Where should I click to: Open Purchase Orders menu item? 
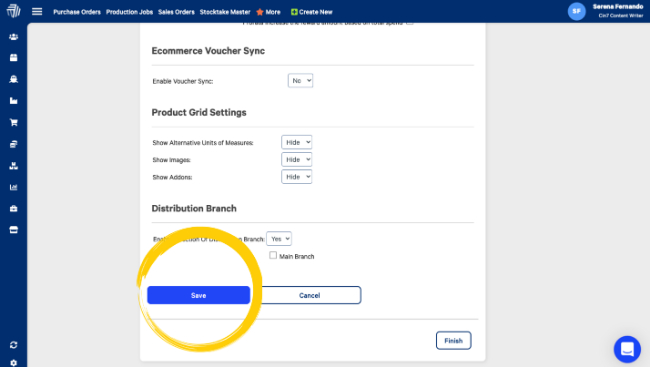pyautogui.click(x=77, y=12)
